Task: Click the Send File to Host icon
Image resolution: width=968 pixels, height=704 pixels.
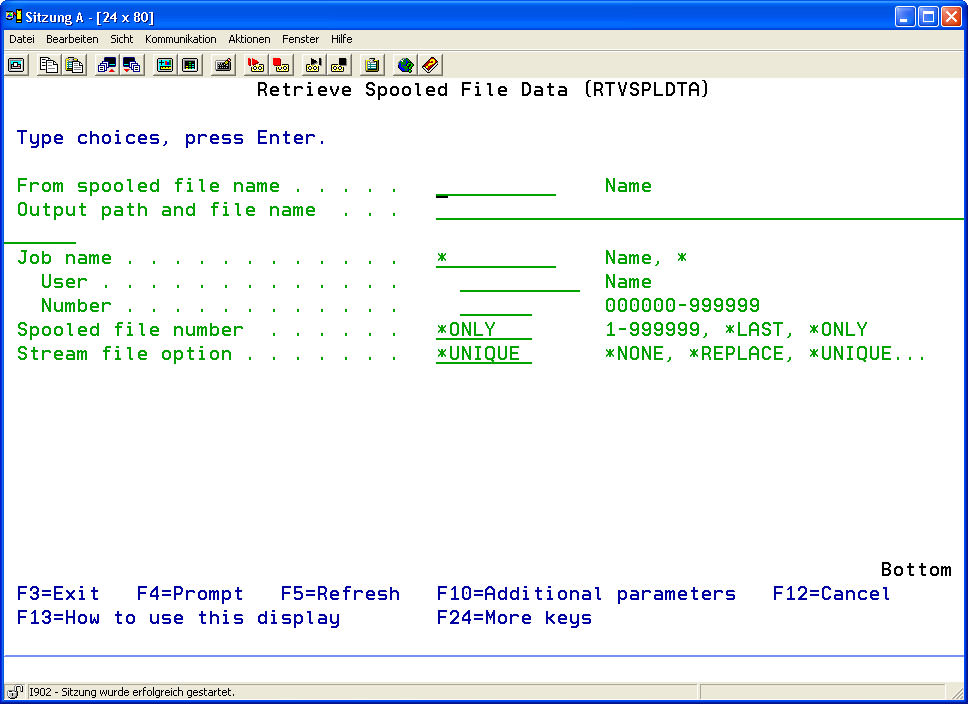Action: coord(107,65)
